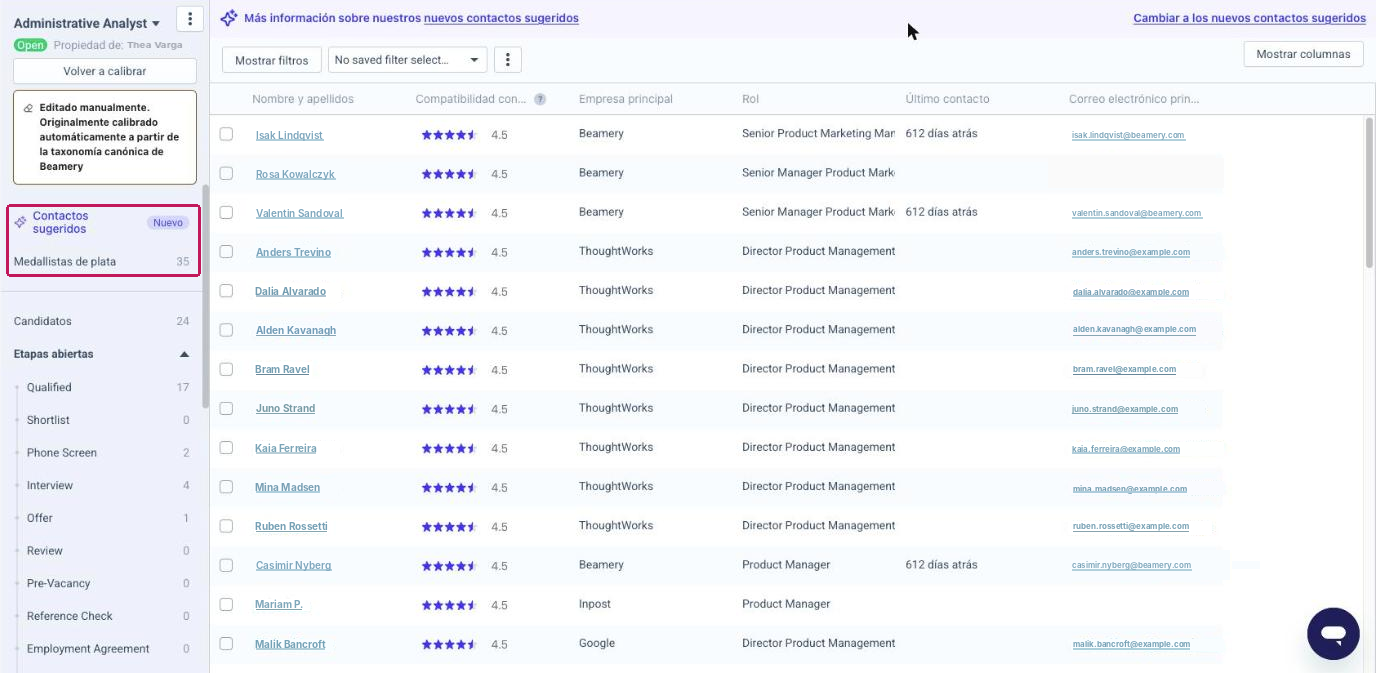The width and height of the screenshot is (1376, 673).
Task: Open the chat support bubble
Action: 1333,634
